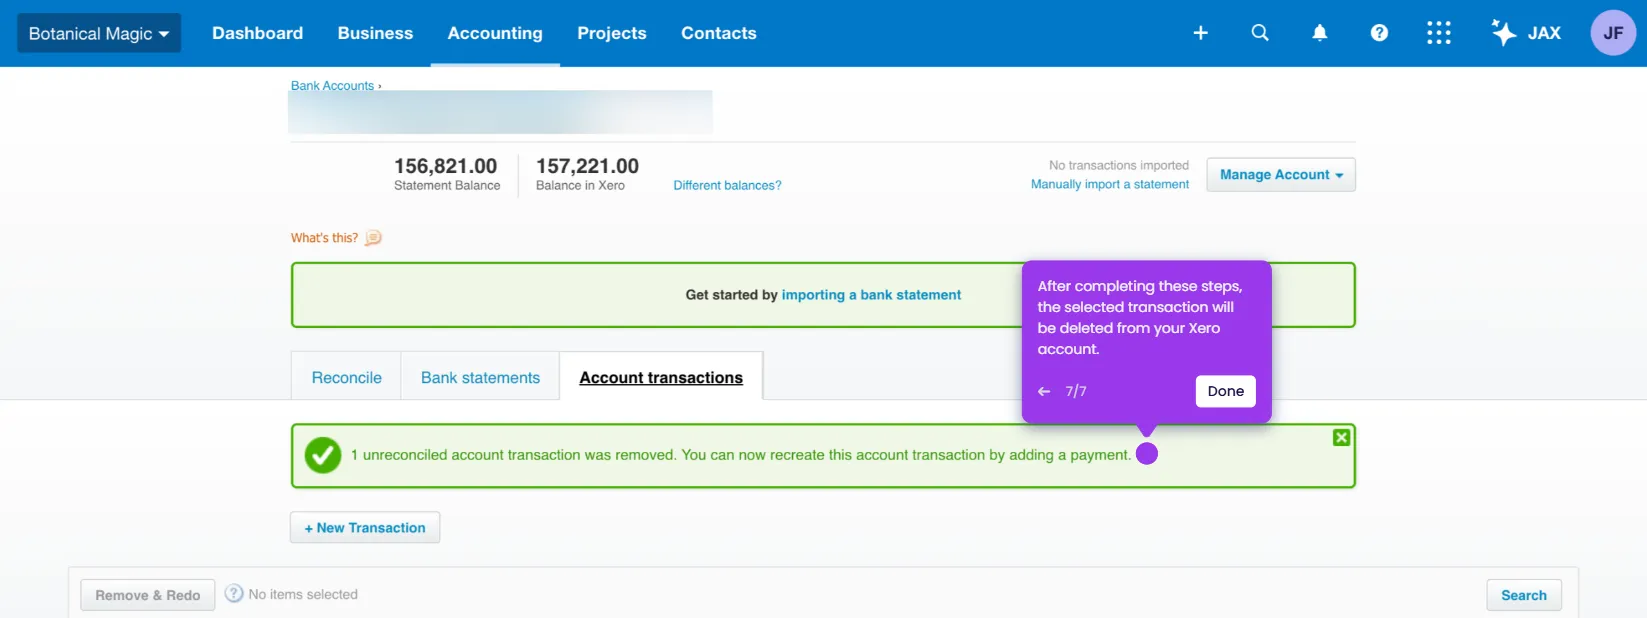Click Done in the tour popup
The image size is (1647, 618).
tap(1225, 391)
